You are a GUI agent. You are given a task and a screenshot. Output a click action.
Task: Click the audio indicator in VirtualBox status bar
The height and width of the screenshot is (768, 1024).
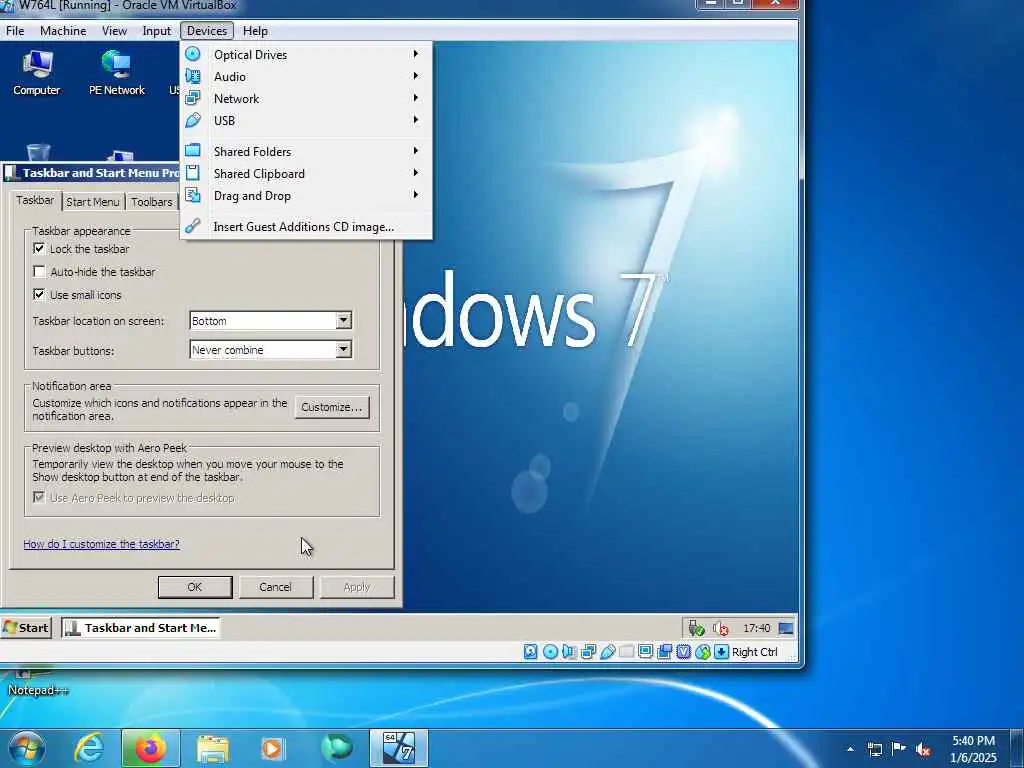coord(569,651)
